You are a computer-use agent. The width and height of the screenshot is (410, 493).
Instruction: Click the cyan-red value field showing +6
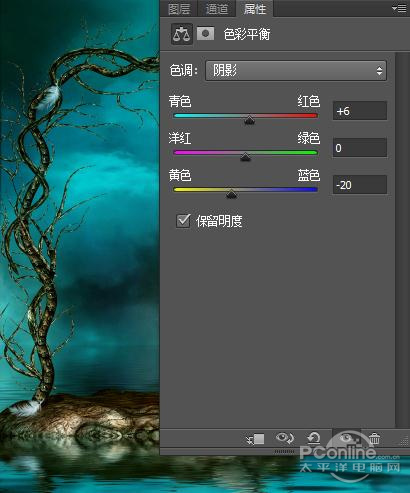point(360,111)
